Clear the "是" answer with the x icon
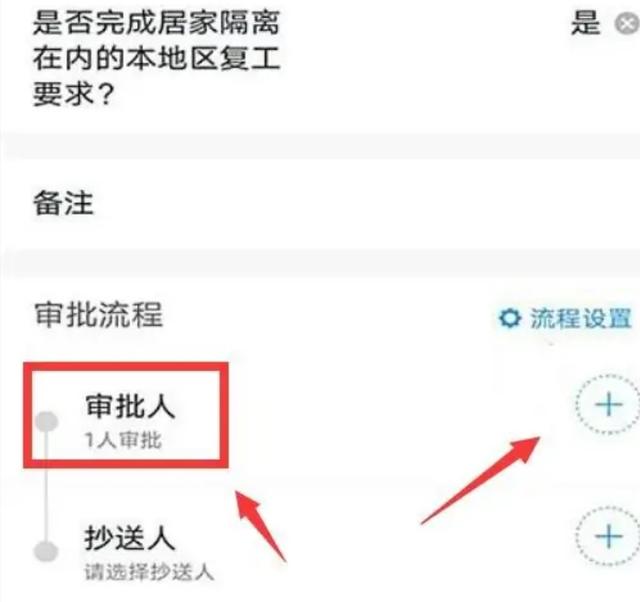 pos(627,24)
